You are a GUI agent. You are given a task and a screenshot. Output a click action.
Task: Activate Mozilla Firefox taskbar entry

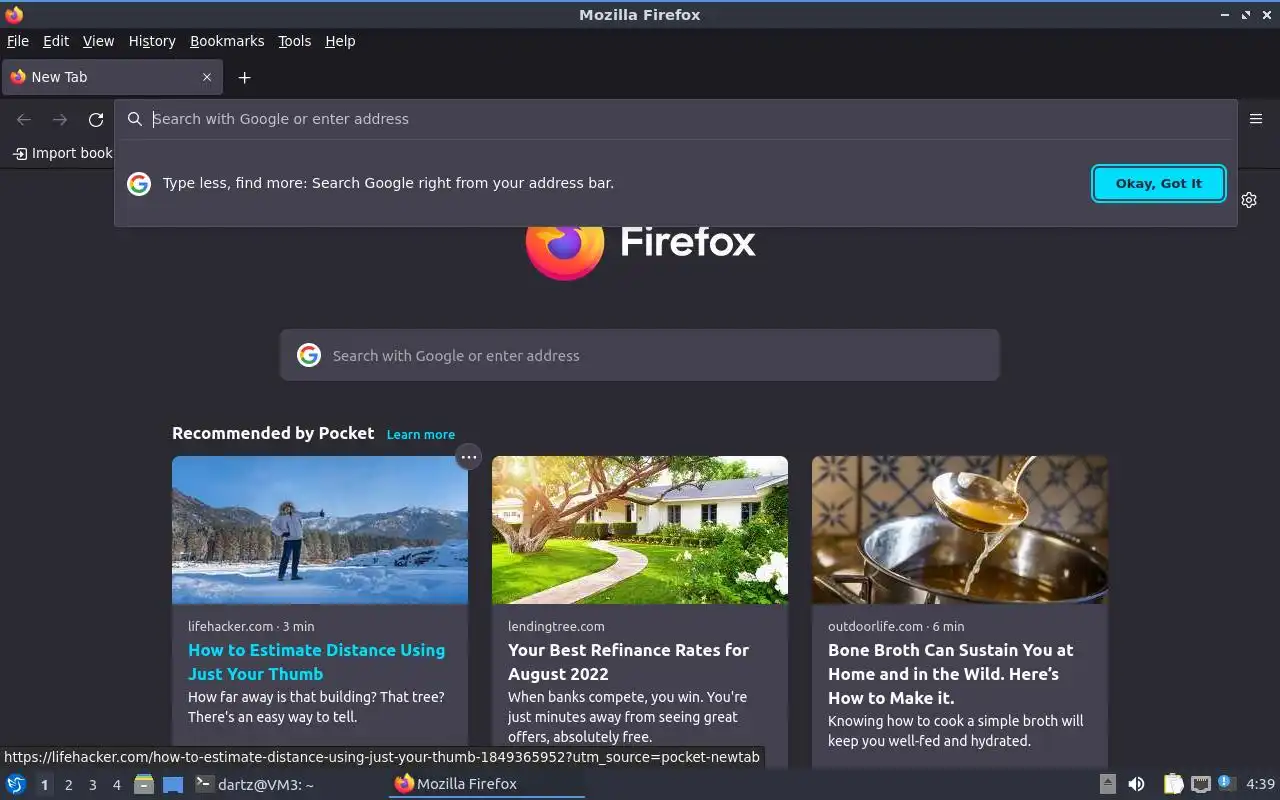click(x=486, y=784)
